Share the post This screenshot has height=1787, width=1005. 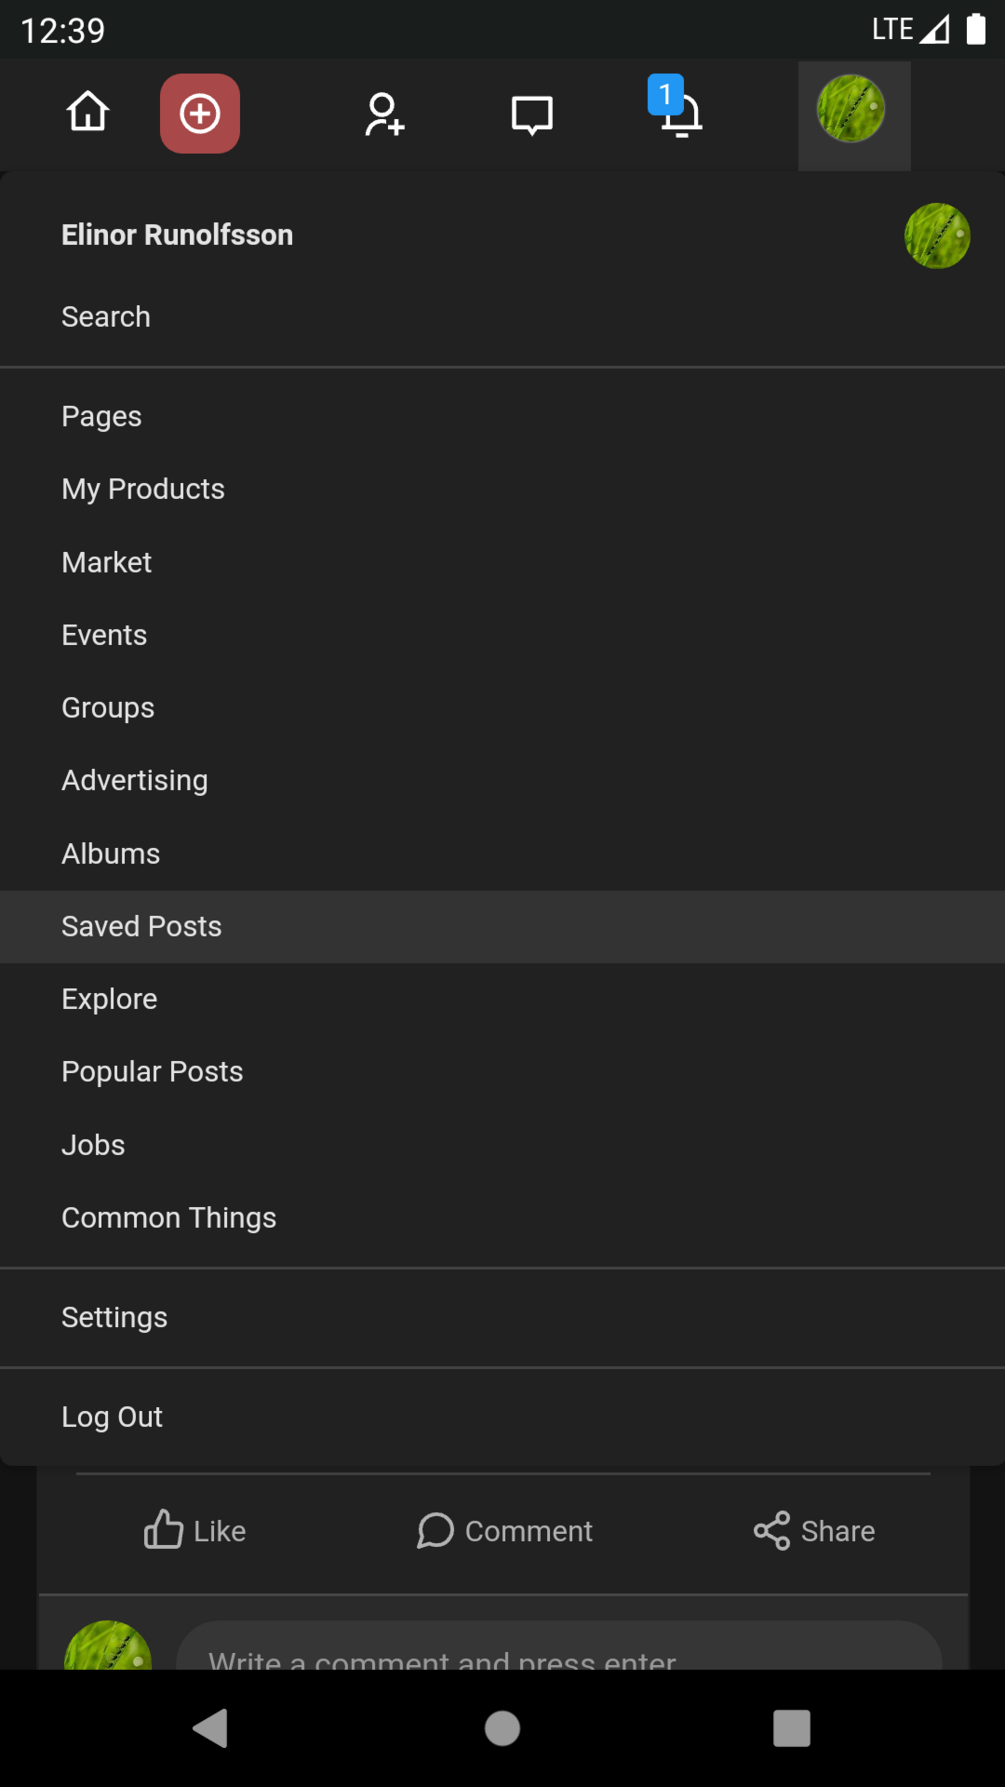click(814, 1530)
